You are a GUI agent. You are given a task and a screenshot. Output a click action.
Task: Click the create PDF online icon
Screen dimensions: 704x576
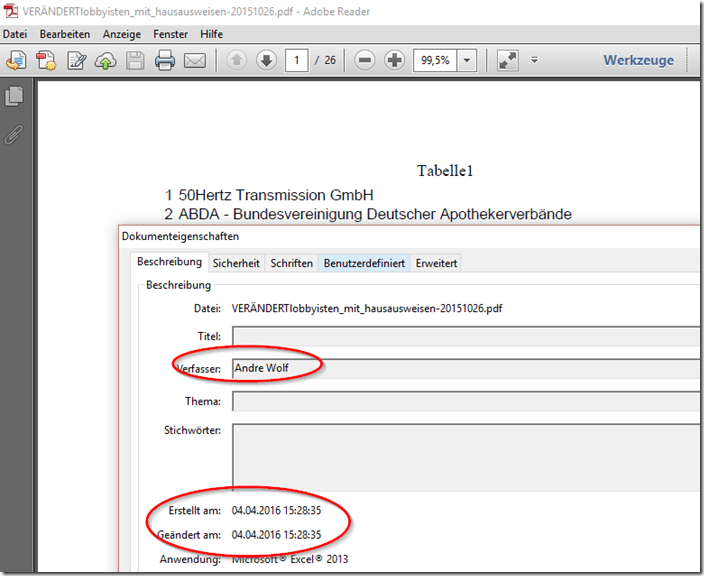tap(16, 60)
